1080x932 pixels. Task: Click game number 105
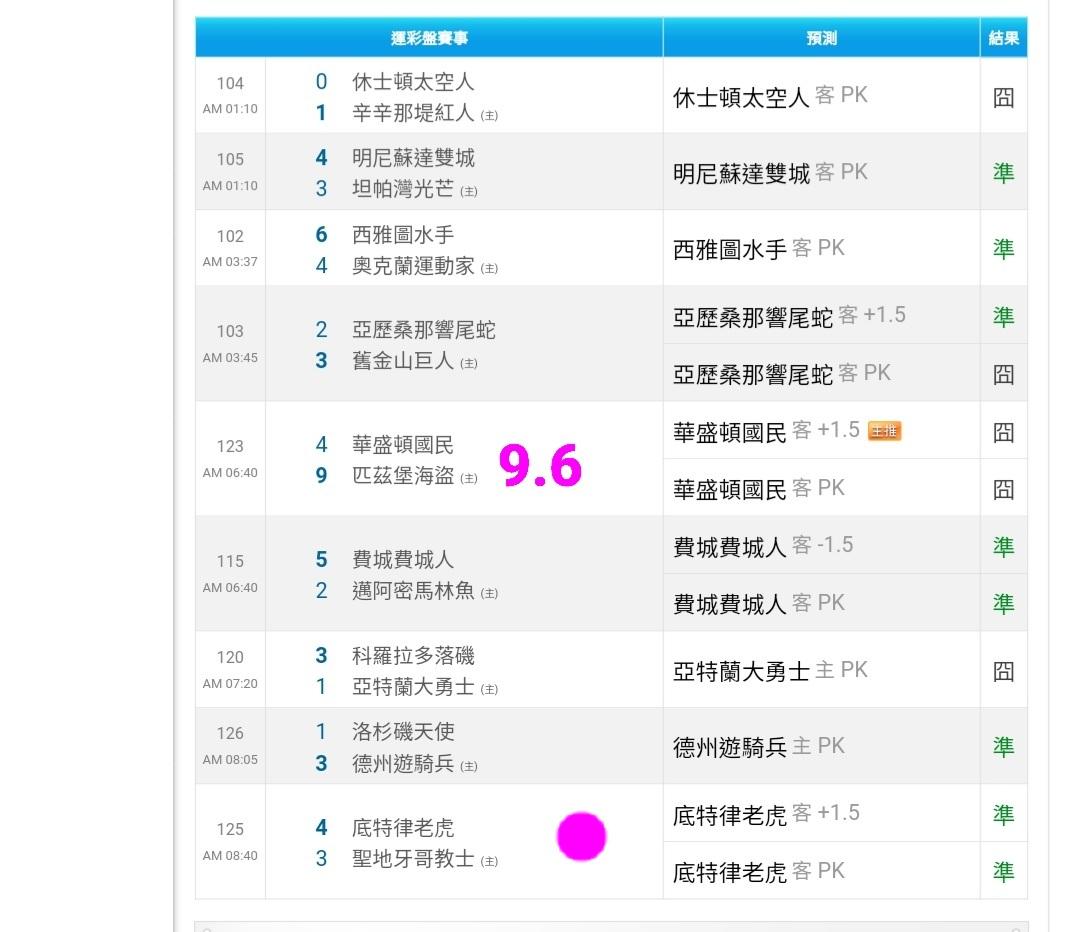(230, 159)
